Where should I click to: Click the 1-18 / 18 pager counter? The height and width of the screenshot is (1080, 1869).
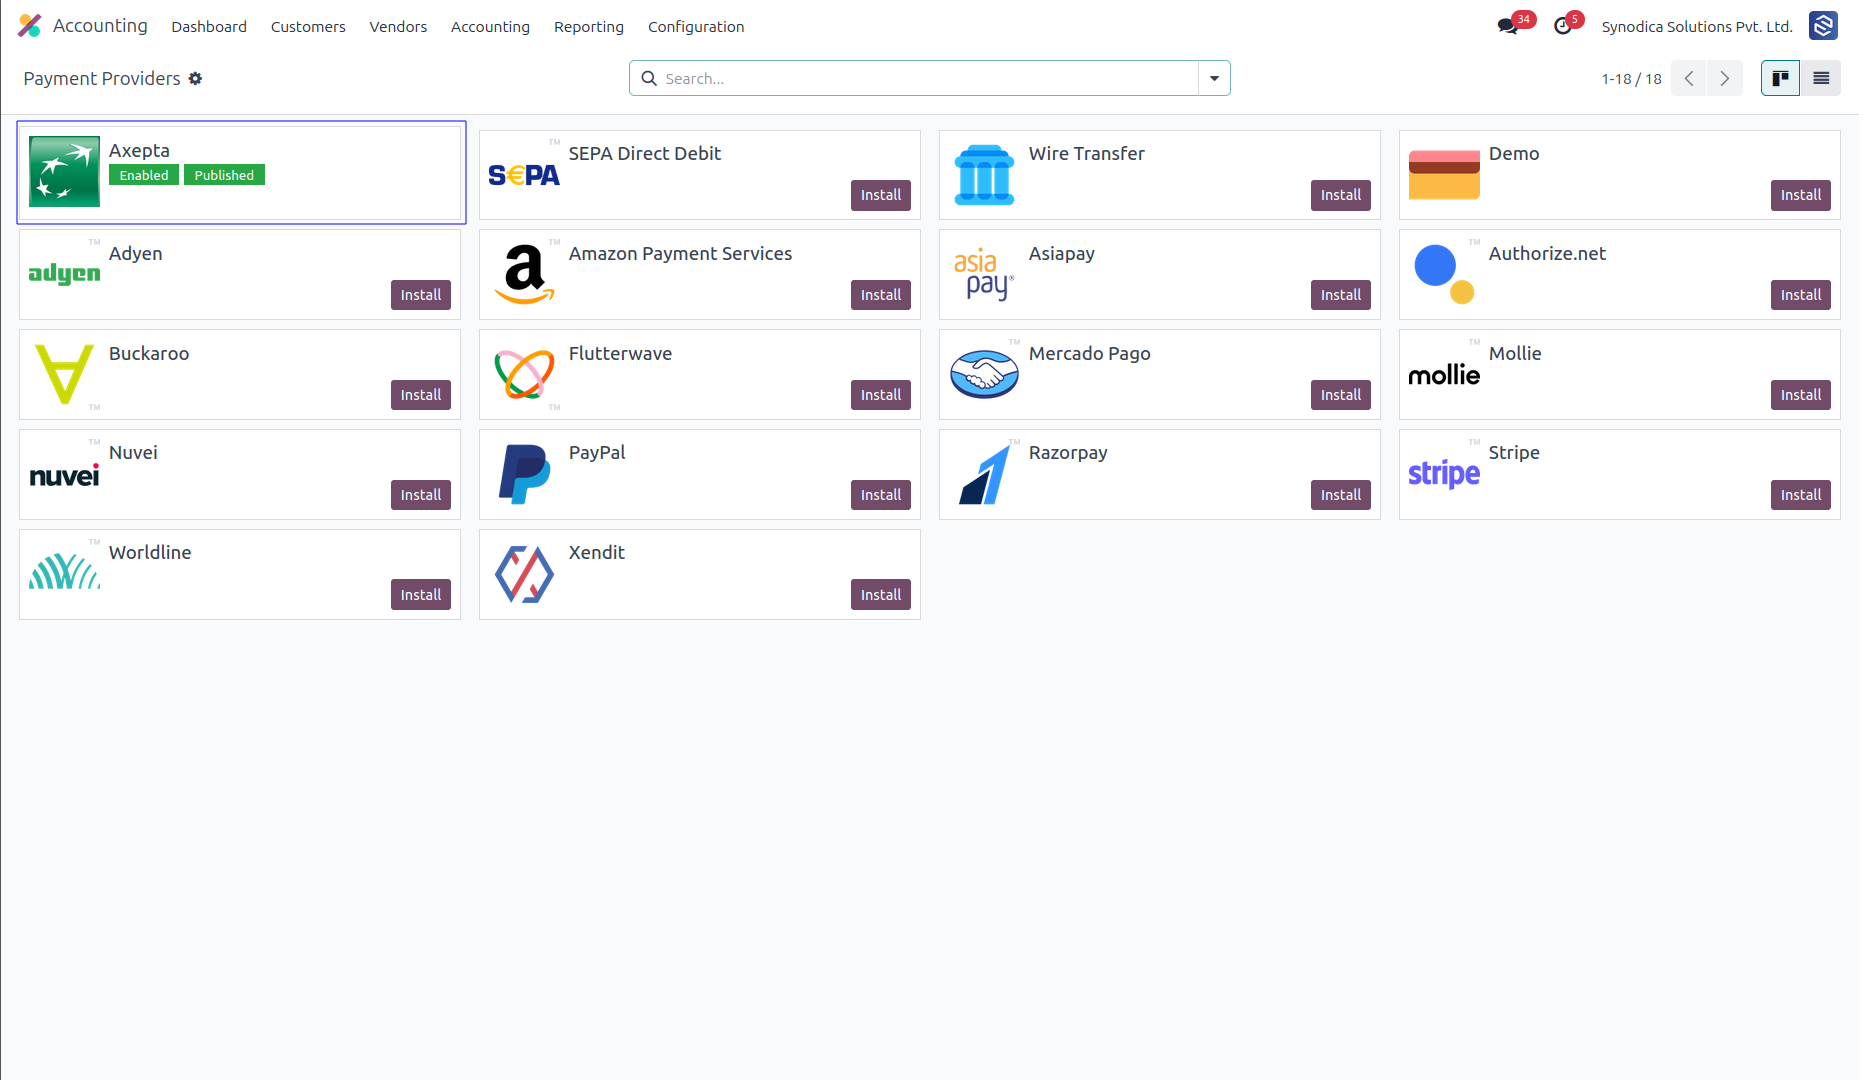(1631, 79)
